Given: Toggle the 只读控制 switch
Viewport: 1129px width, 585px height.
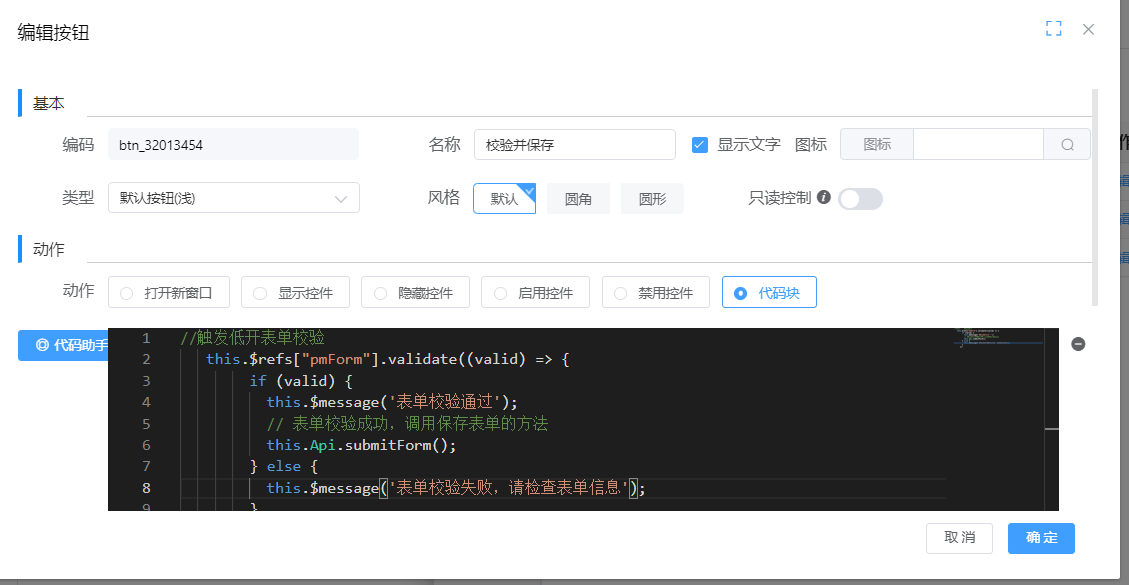Looking at the screenshot, I should tap(860, 198).
